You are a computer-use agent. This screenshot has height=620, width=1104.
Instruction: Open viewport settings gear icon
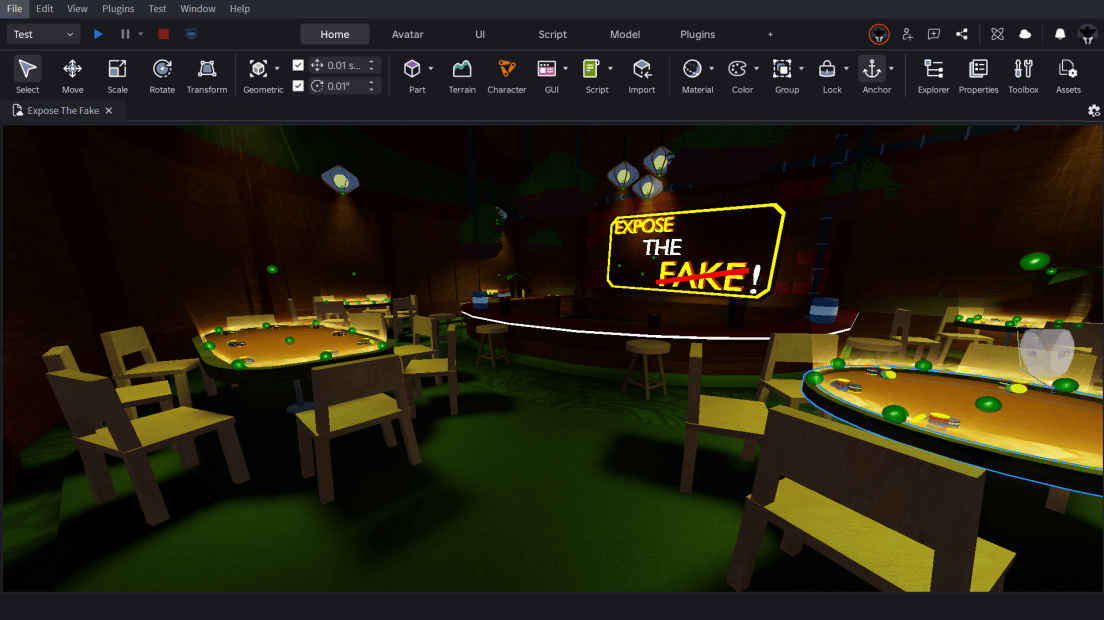pos(1093,110)
